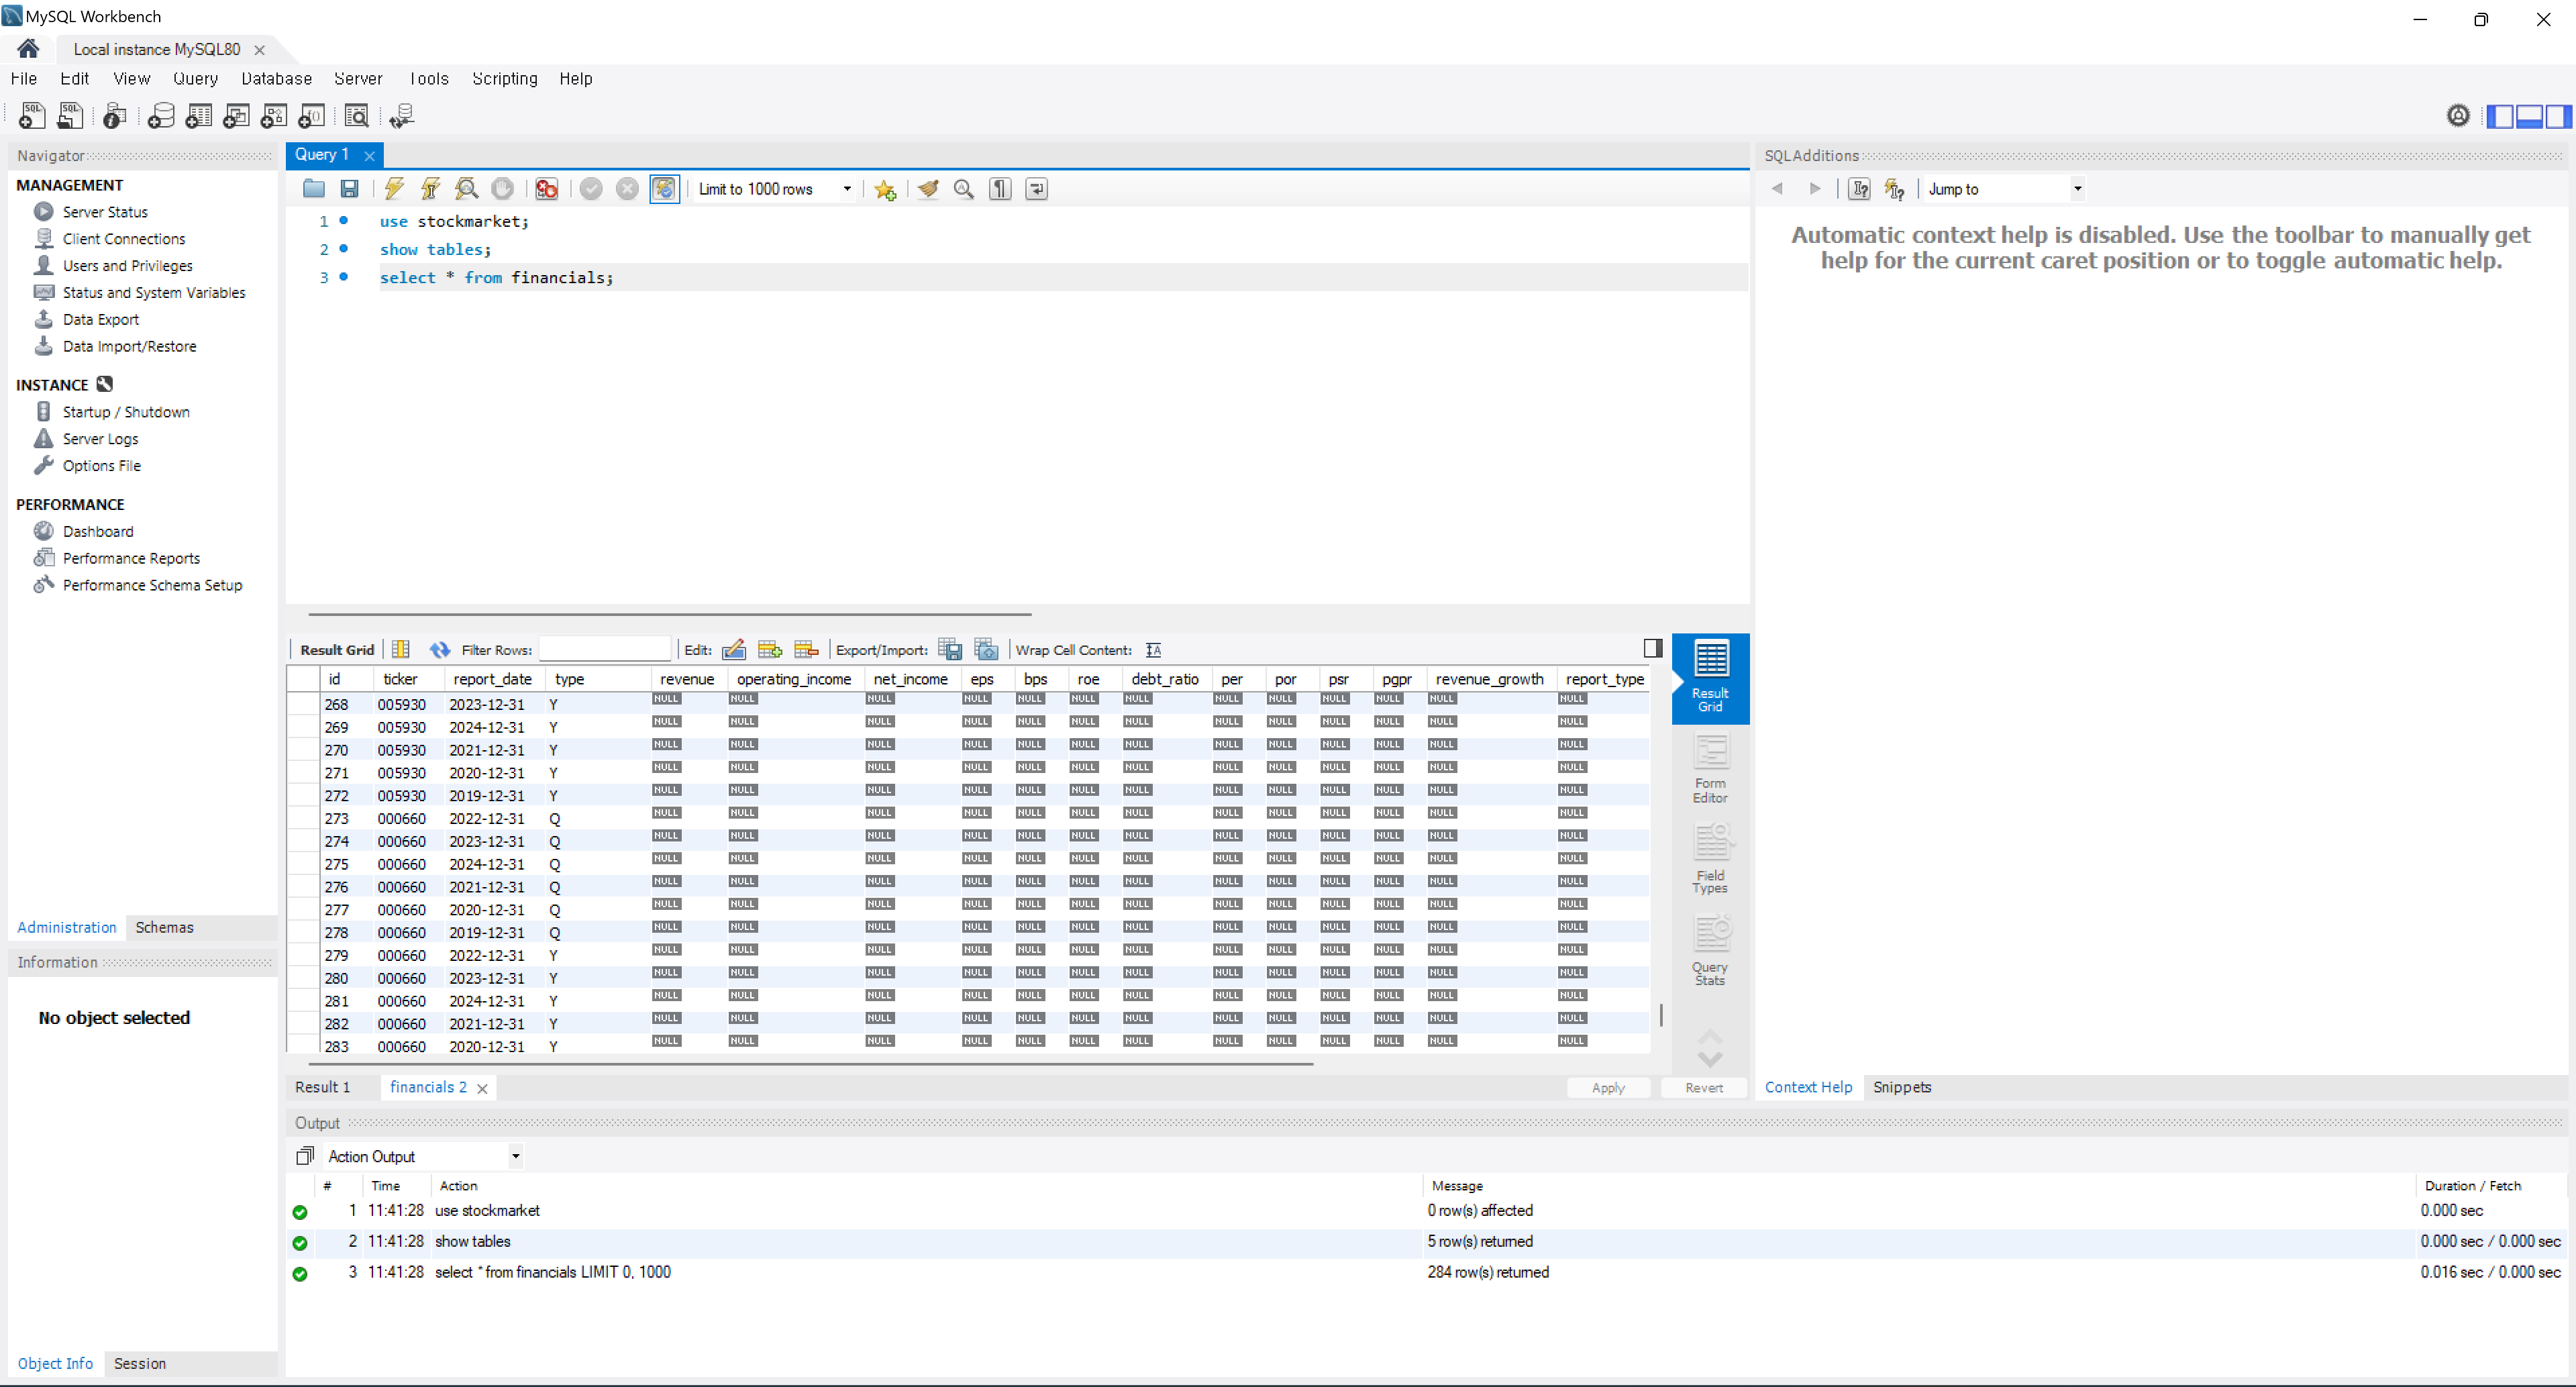This screenshot has height=1387, width=2576.
Task: Save the script using floppy icon
Action: 349,189
